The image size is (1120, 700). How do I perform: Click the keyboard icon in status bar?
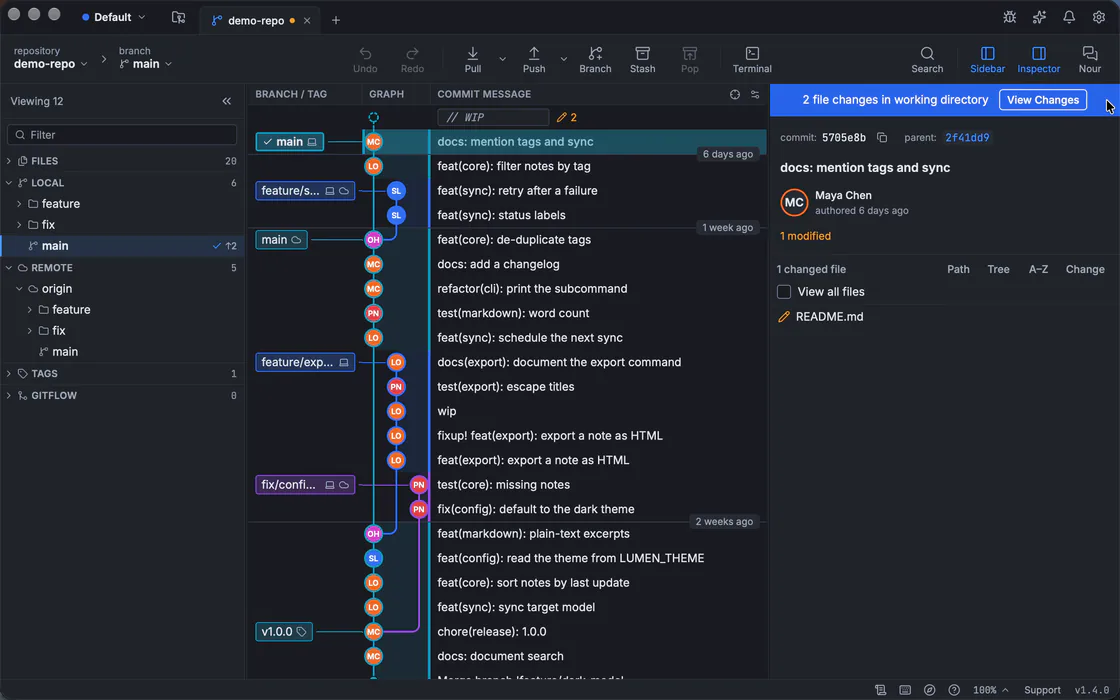tap(905, 690)
